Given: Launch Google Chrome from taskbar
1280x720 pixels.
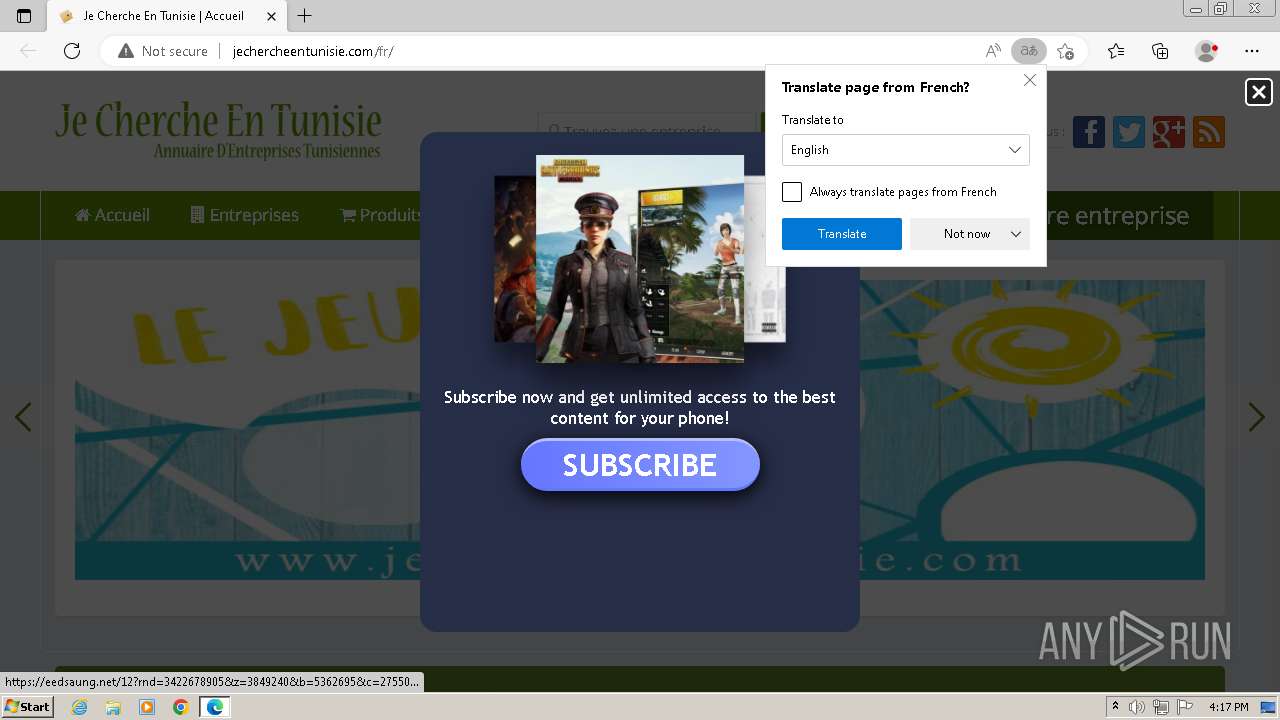Looking at the screenshot, I should [x=181, y=707].
